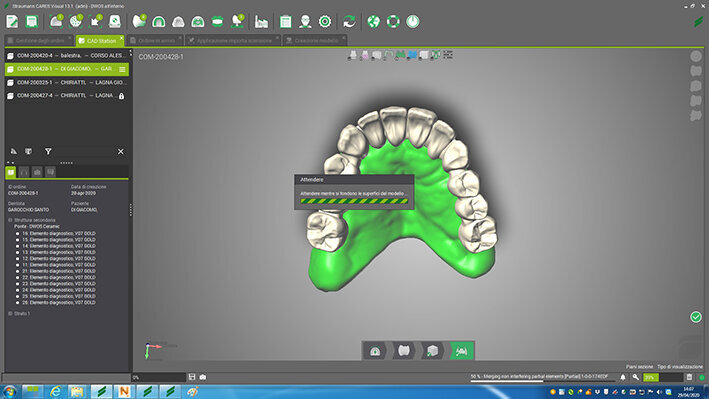709x399 pixels.
Task: Open the new order pencil icon
Action: pos(12,21)
